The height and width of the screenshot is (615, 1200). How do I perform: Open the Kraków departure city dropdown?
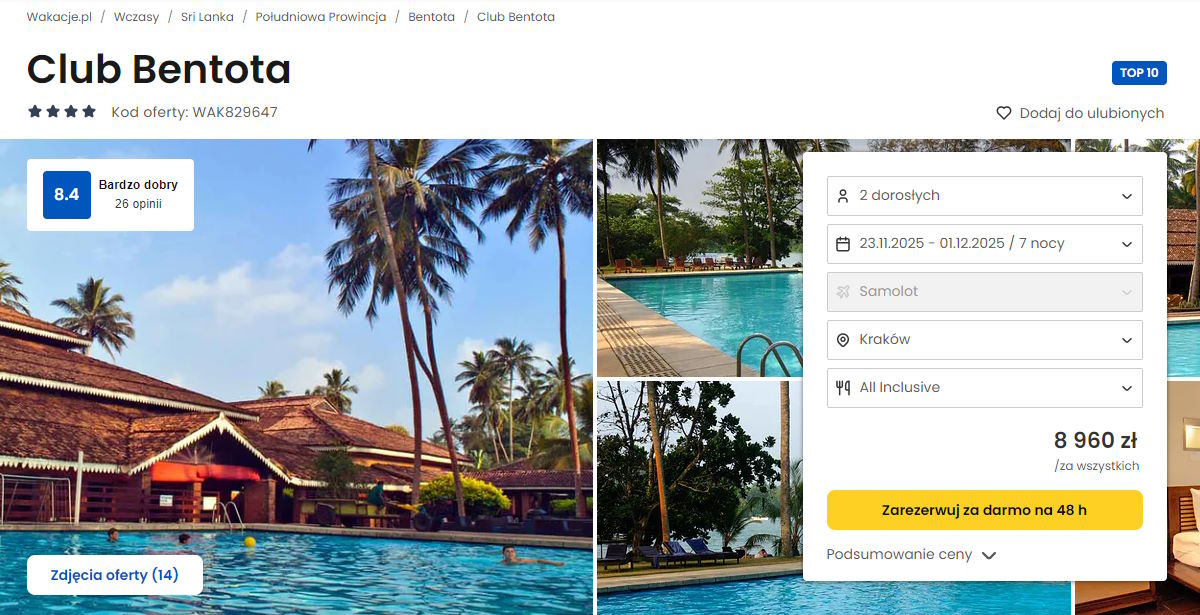[985, 339]
